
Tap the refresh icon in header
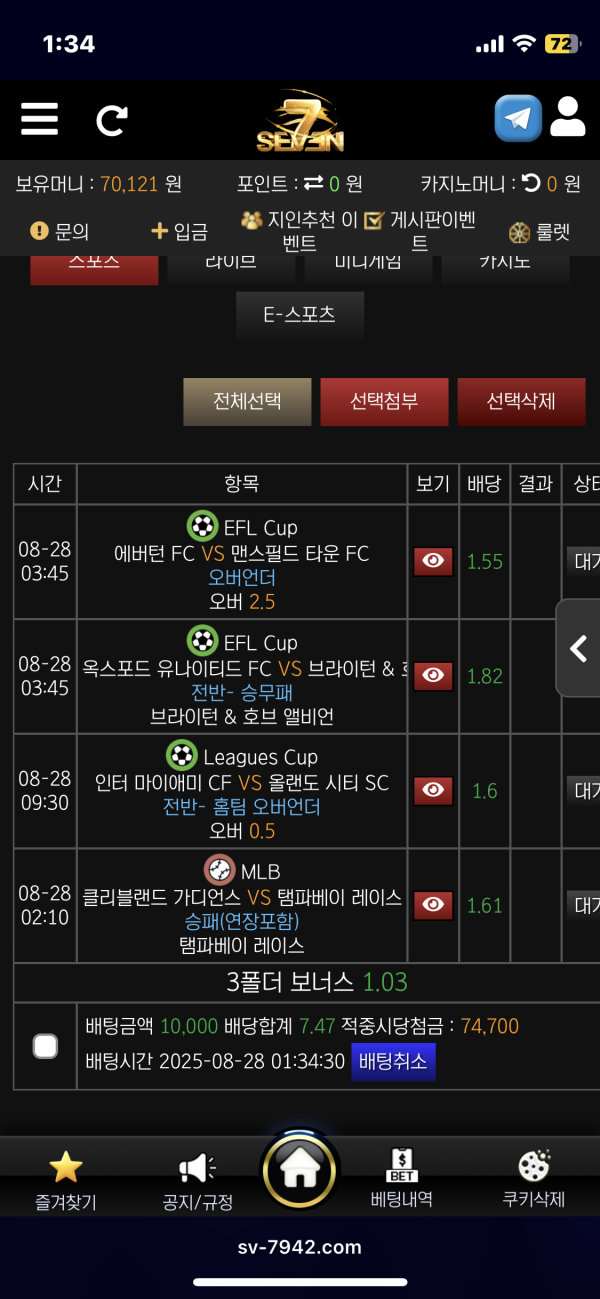tap(111, 120)
